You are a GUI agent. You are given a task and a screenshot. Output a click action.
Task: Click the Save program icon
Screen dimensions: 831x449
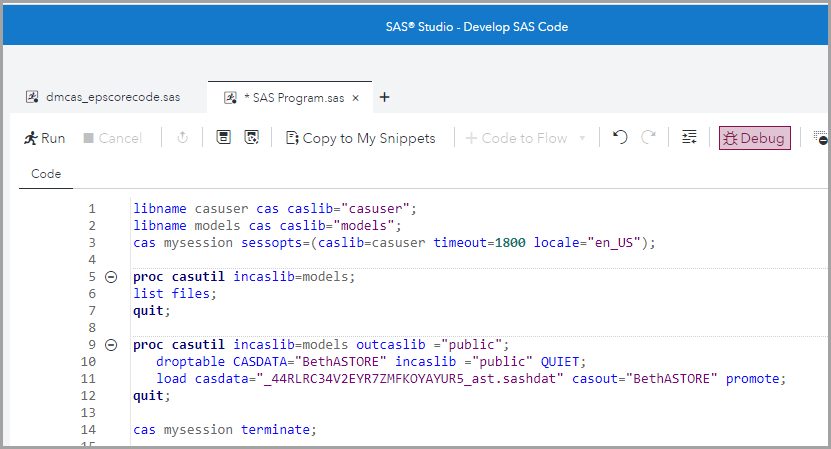click(x=224, y=138)
